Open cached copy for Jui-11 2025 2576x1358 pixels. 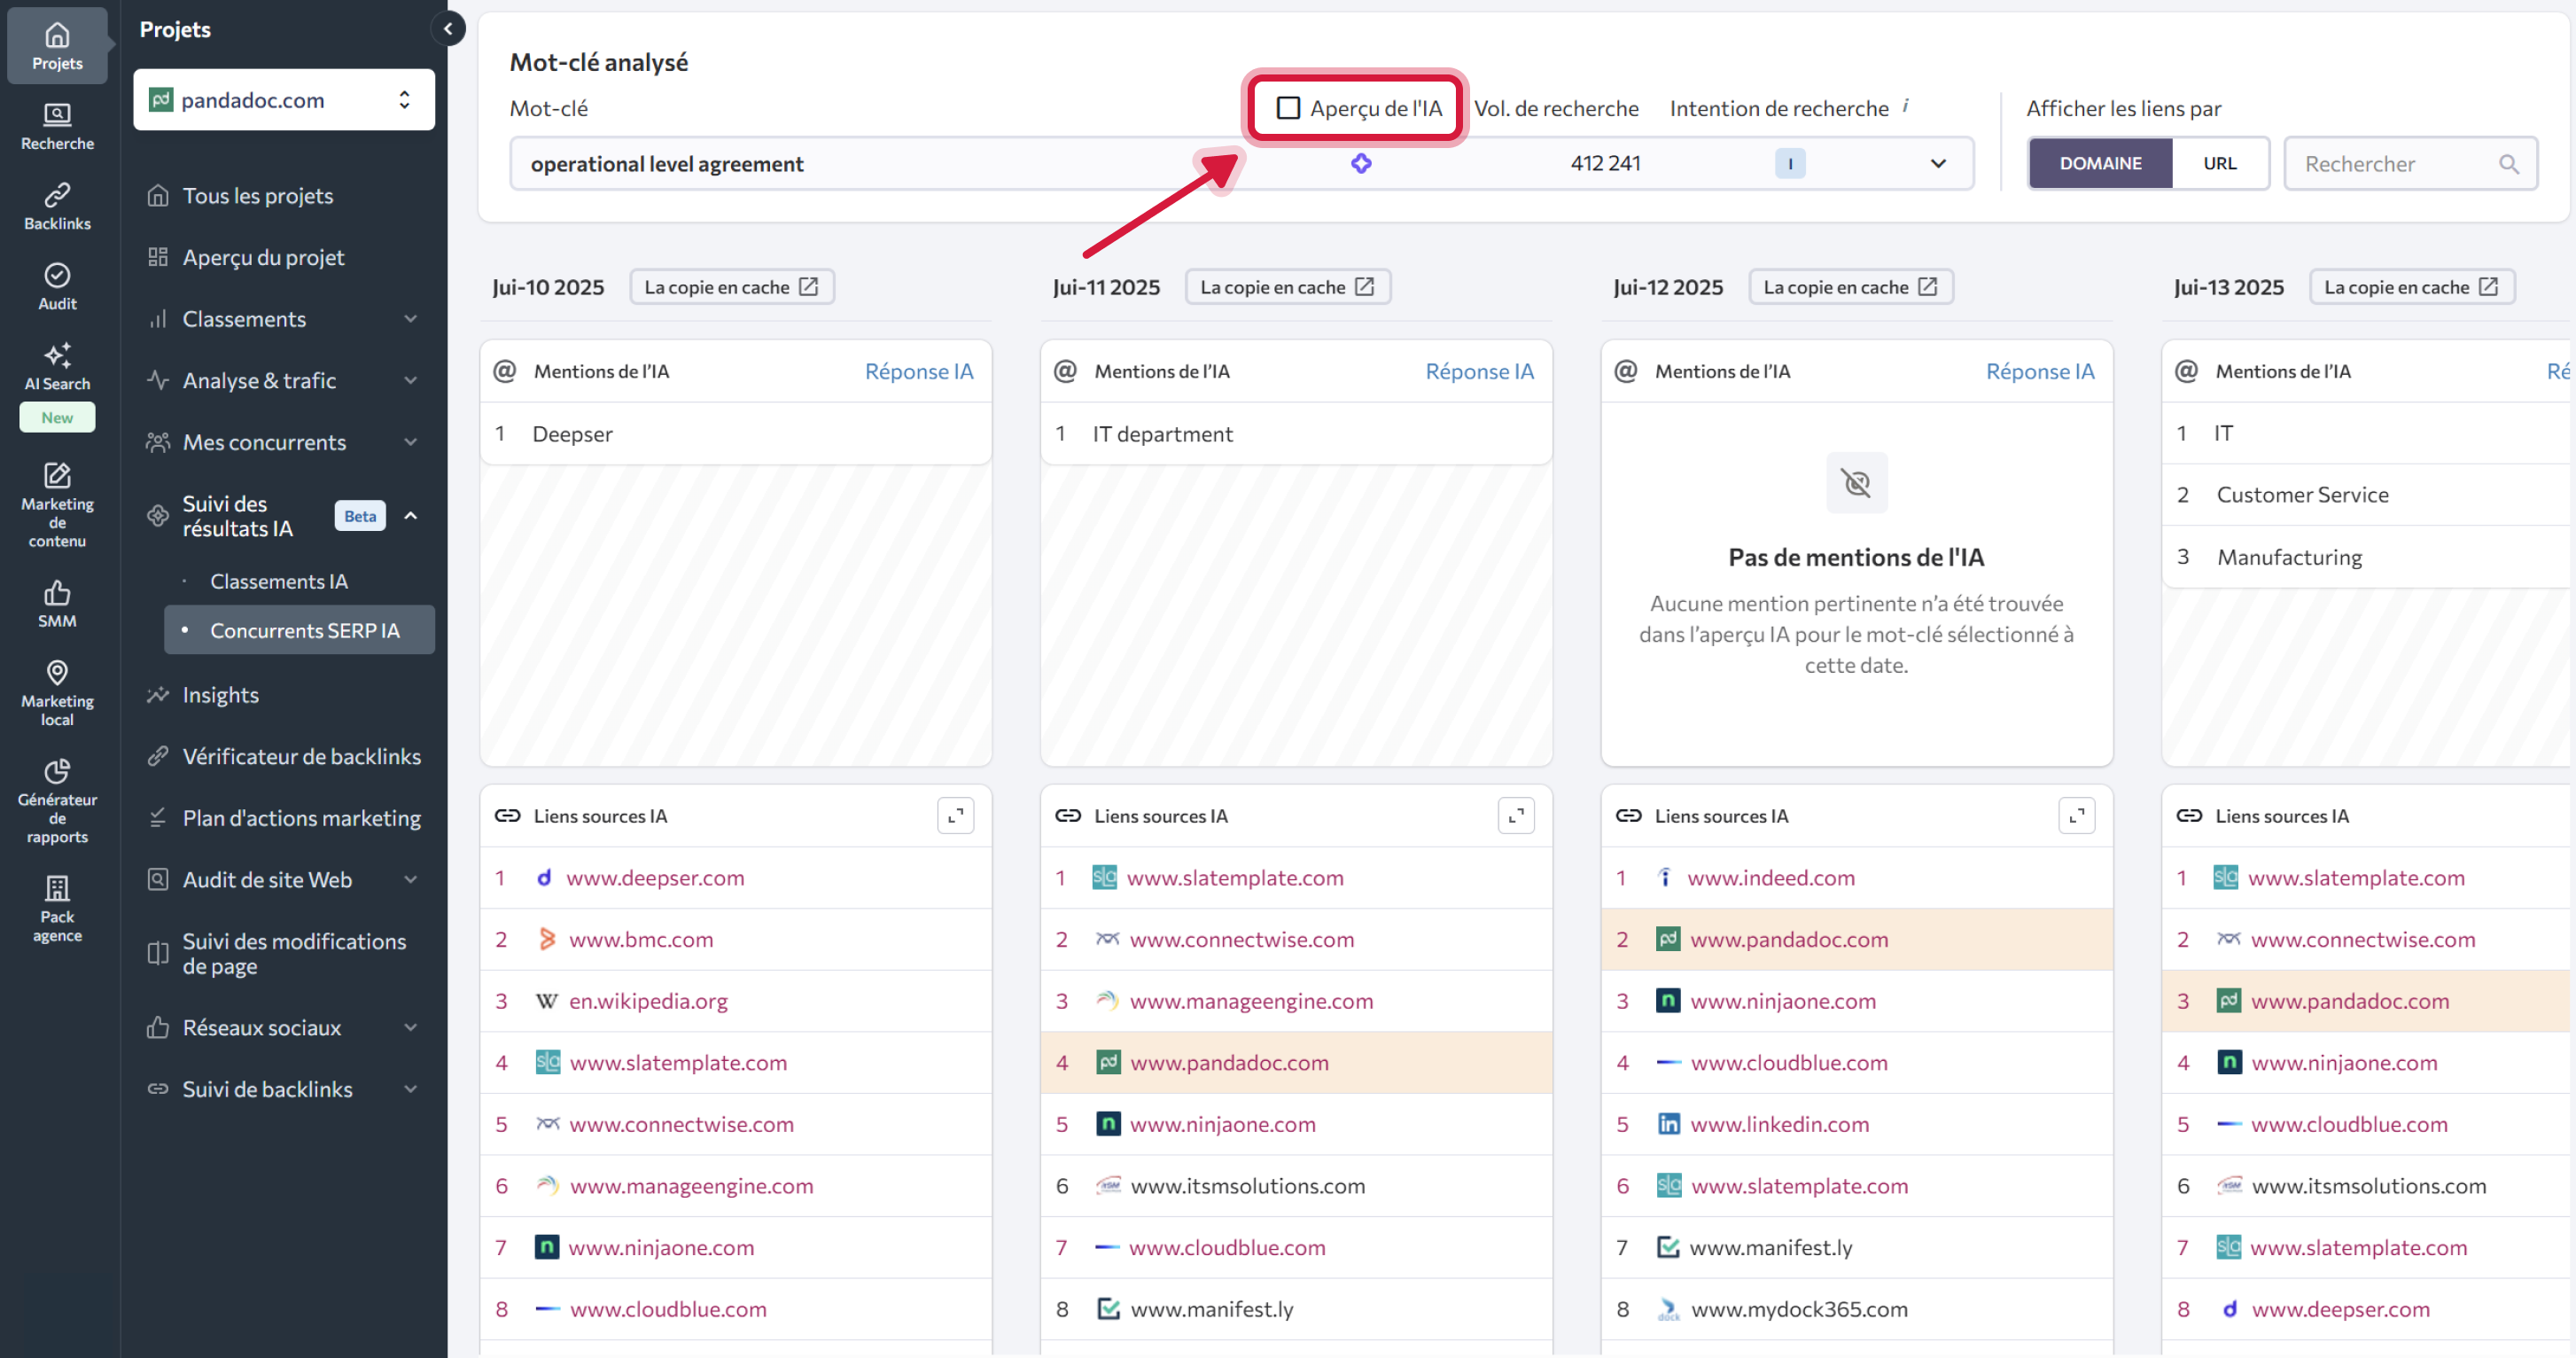(1287, 287)
